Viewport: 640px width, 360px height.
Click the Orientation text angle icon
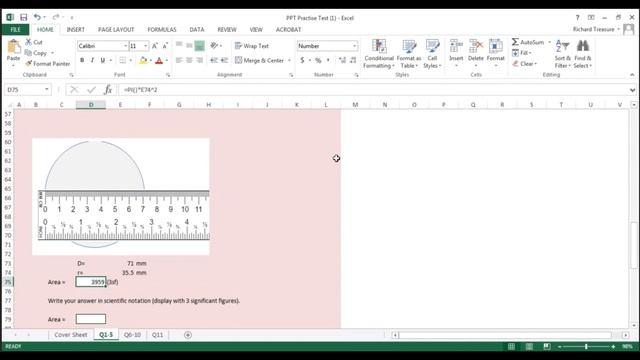pos(214,46)
